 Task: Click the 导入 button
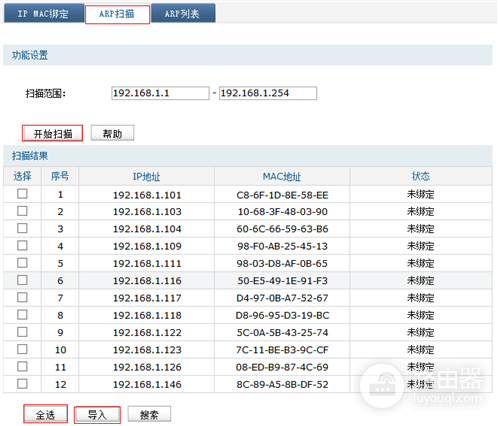pyautogui.click(x=97, y=415)
